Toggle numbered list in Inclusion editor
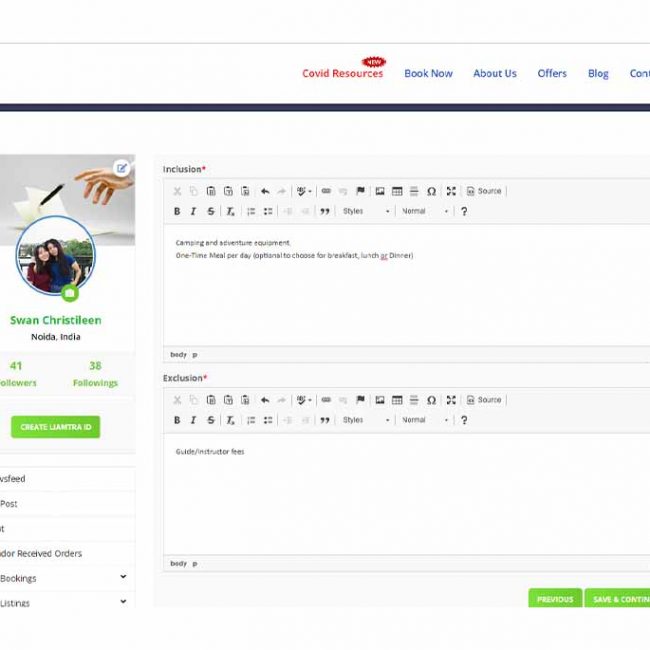Viewport: 650px width, 650px height. coord(251,211)
